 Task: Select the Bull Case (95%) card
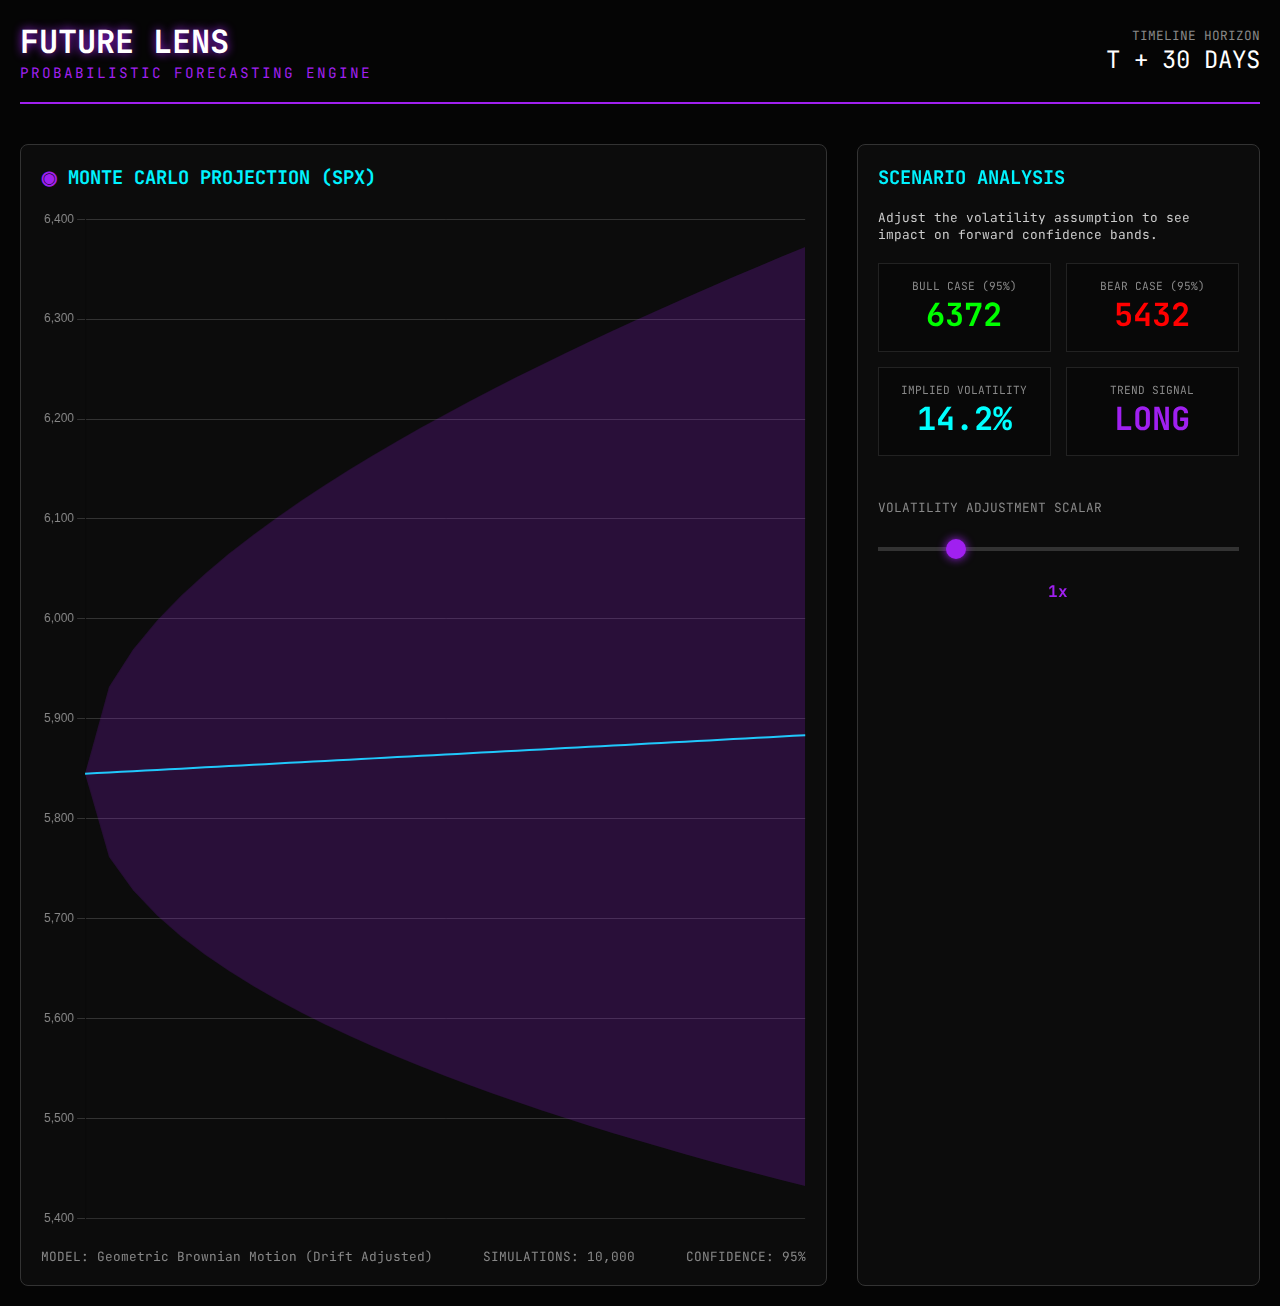tap(964, 307)
